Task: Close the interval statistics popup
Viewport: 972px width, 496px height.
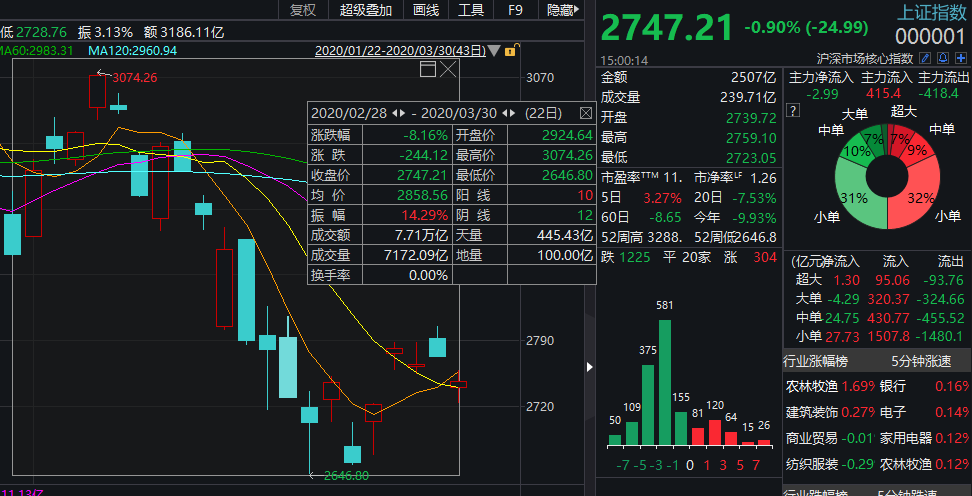Action: tap(586, 112)
